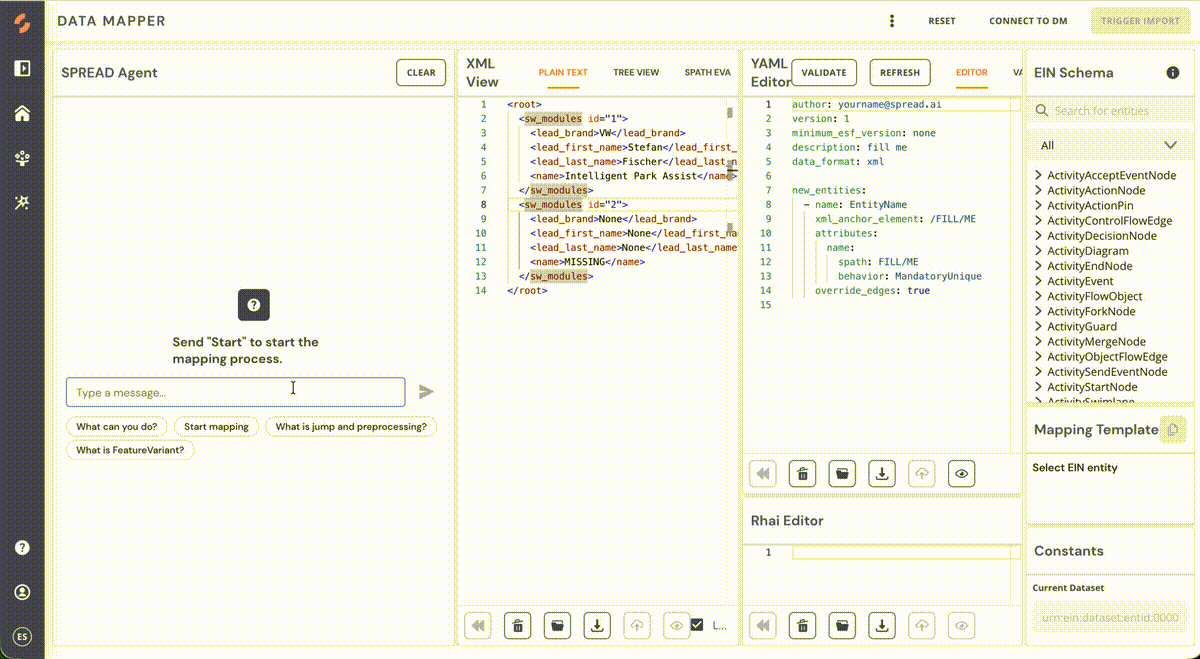Toggle the eye preview icon under the YAML Editor
Viewport: 1200px width, 659px height.
(961, 474)
